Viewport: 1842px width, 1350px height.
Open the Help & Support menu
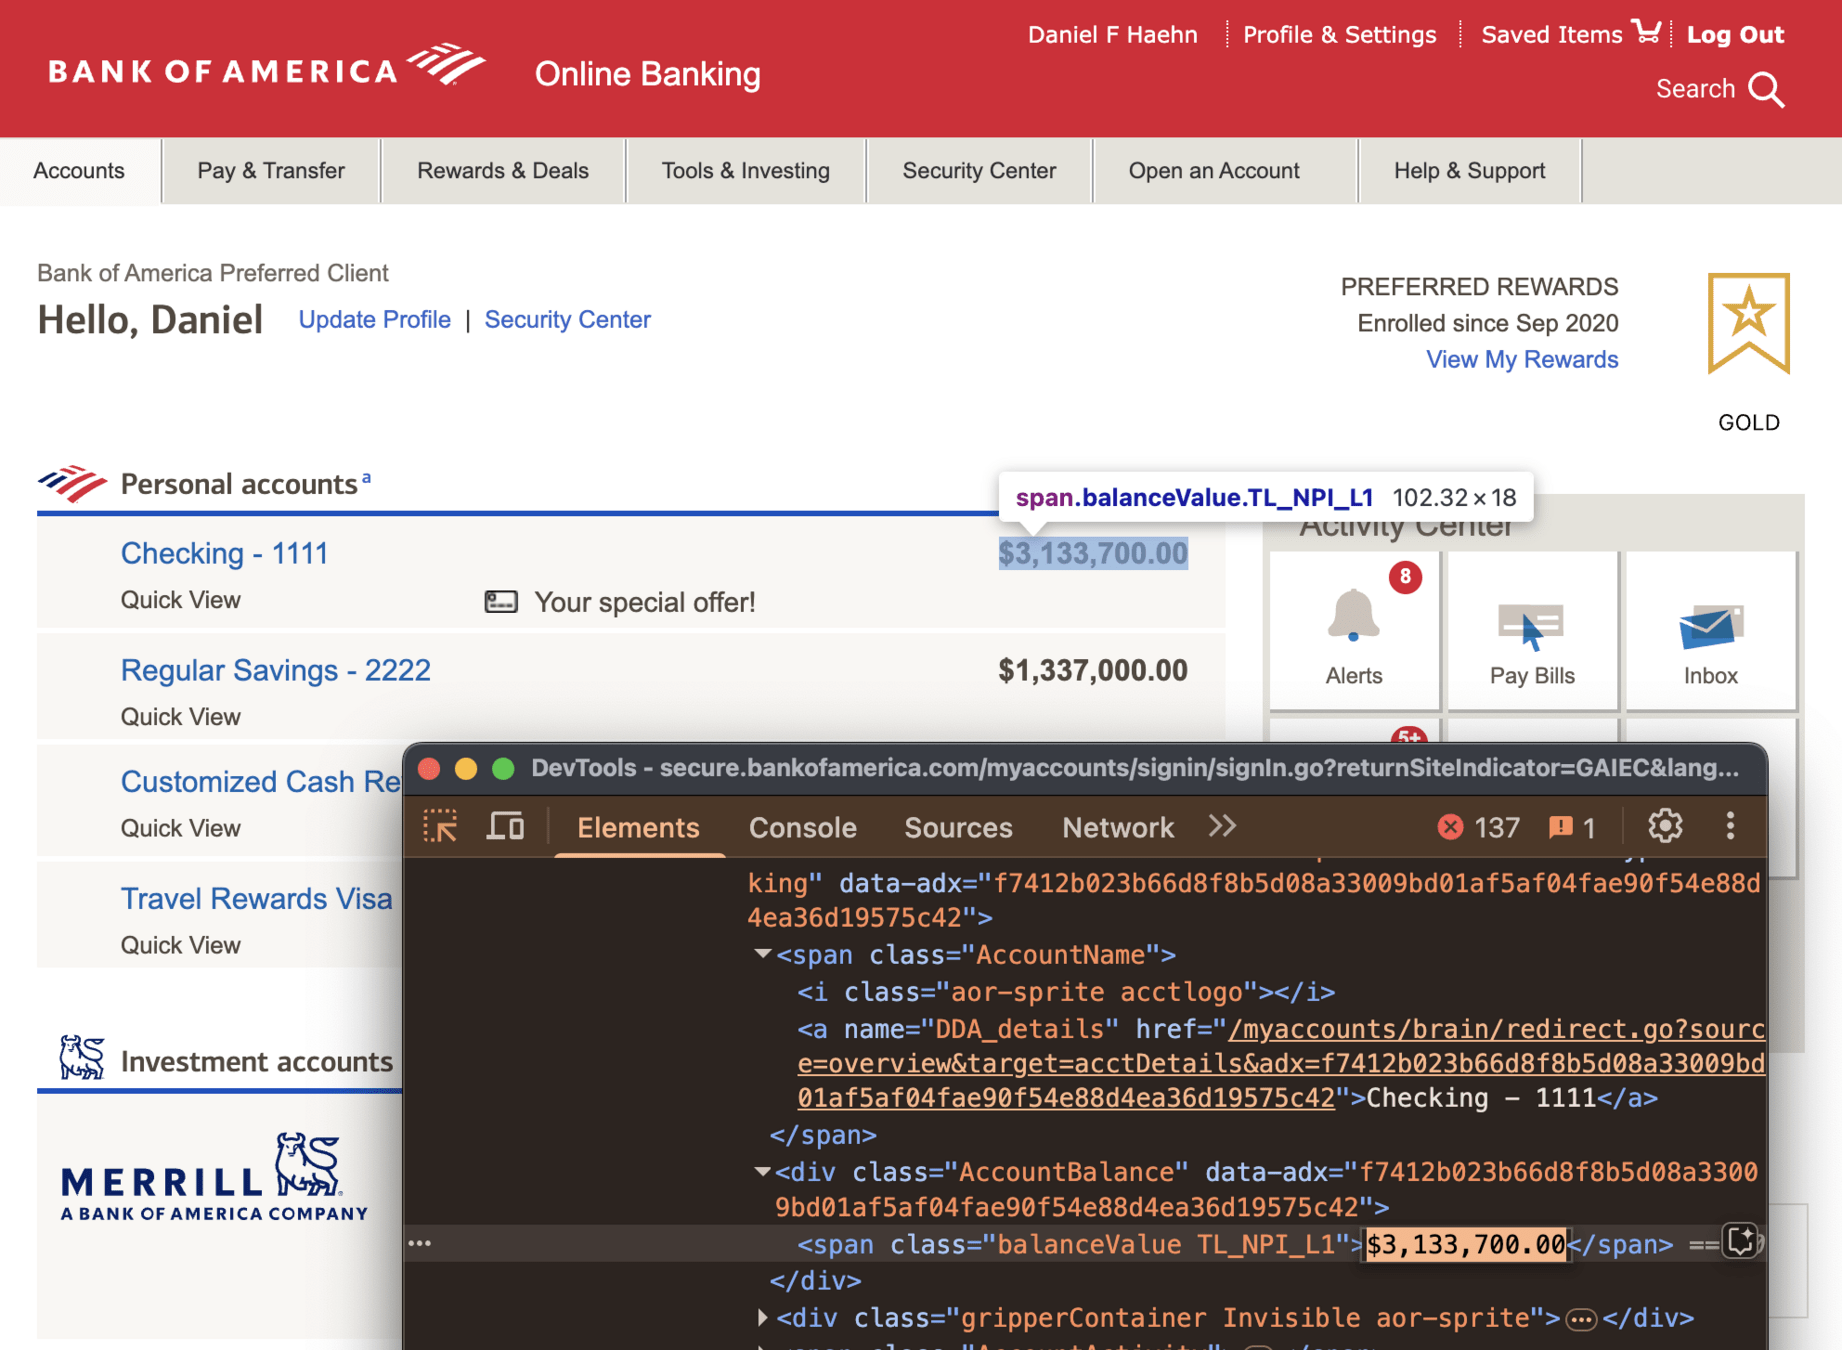(1470, 171)
